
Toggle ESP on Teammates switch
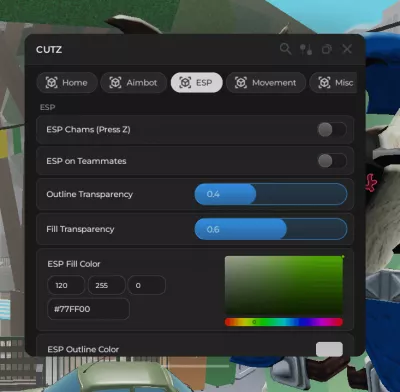pos(332,161)
